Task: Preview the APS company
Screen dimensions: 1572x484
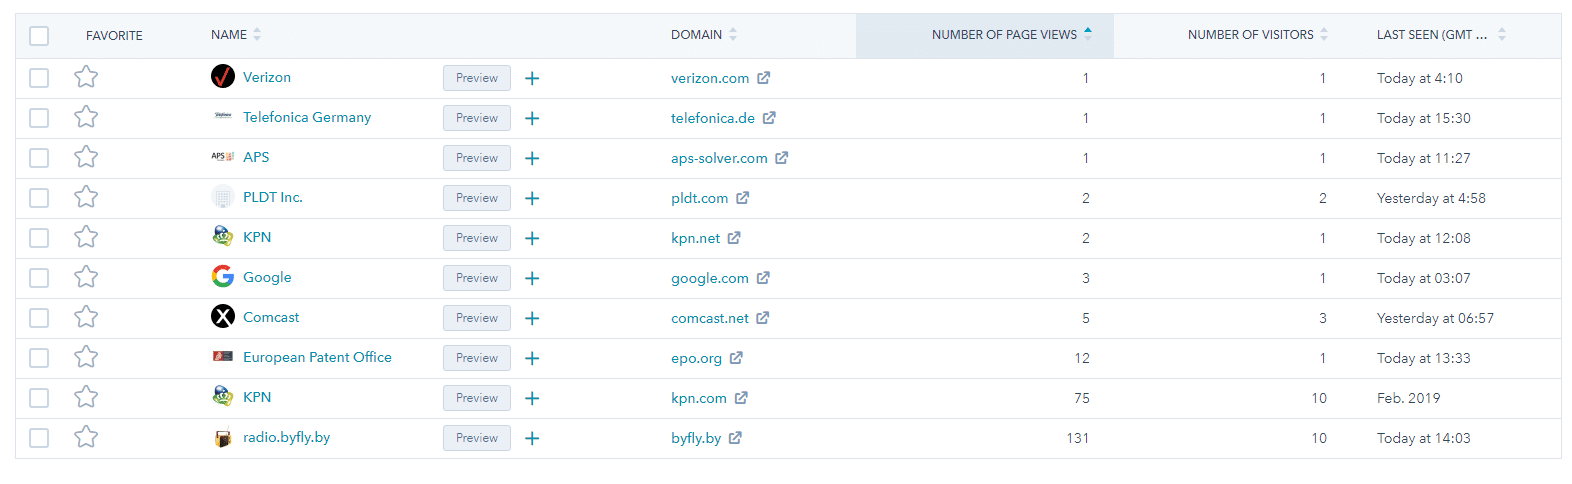Action: pyautogui.click(x=477, y=158)
